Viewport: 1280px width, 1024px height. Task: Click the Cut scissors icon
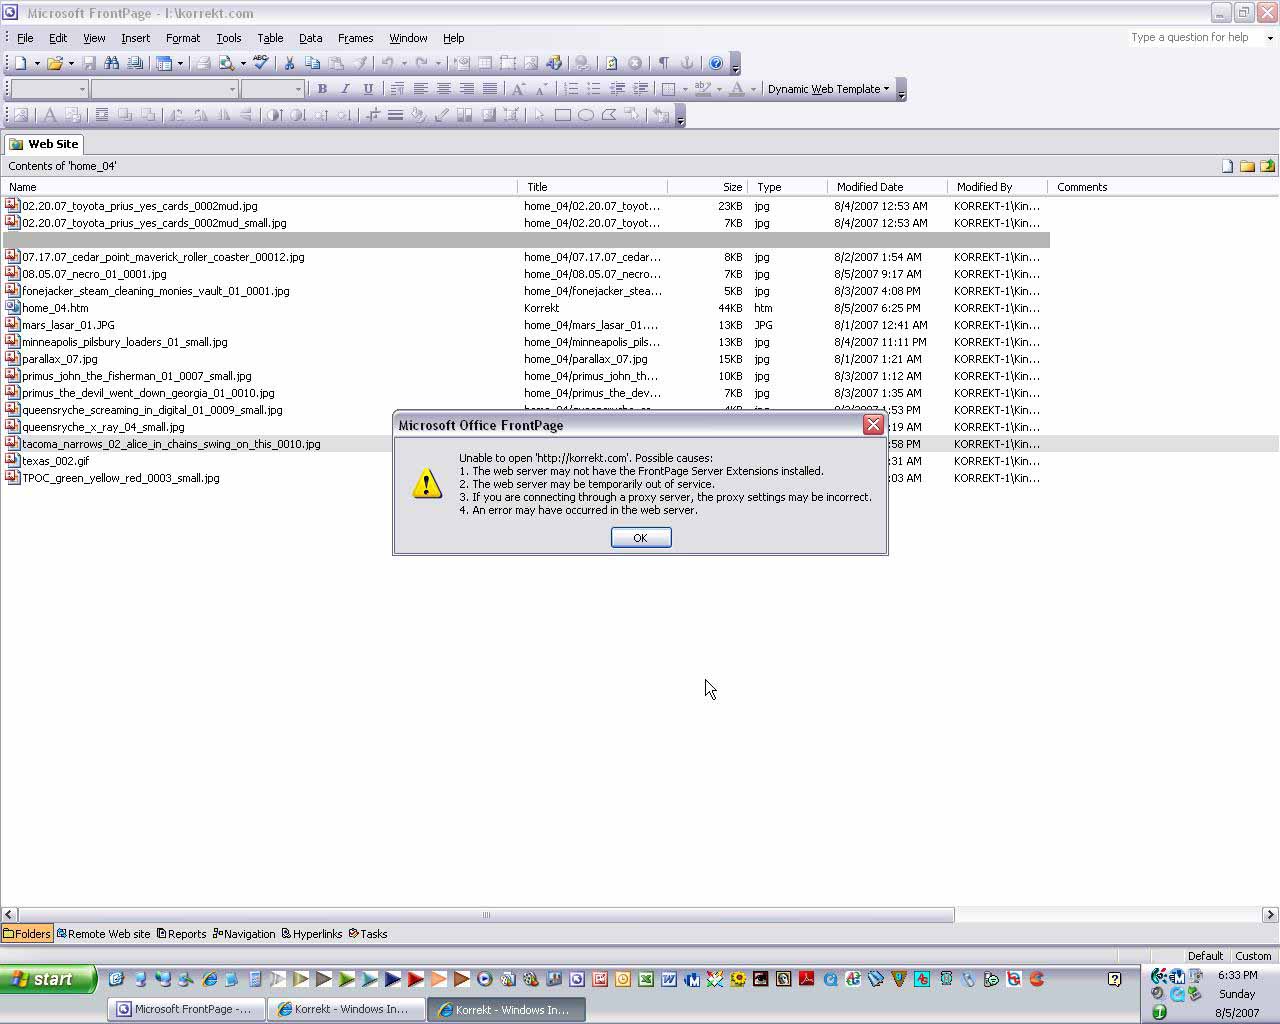tap(289, 63)
